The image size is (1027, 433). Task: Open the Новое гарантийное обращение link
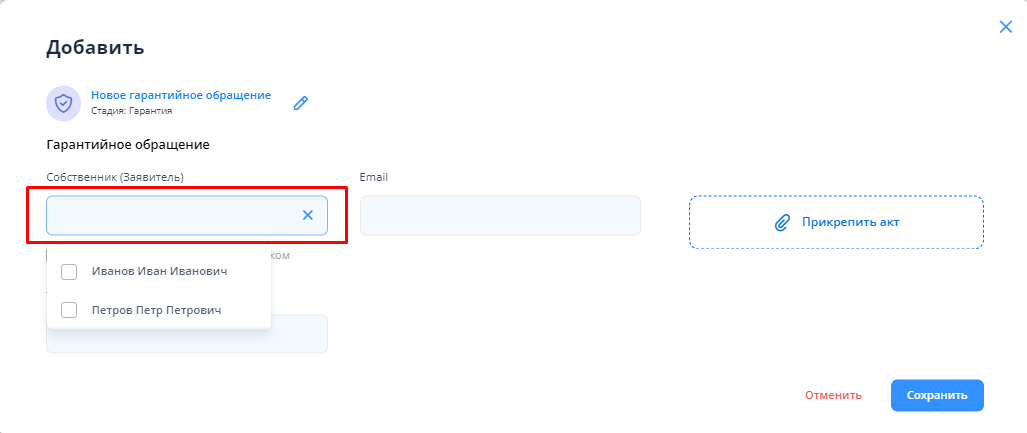[x=181, y=95]
